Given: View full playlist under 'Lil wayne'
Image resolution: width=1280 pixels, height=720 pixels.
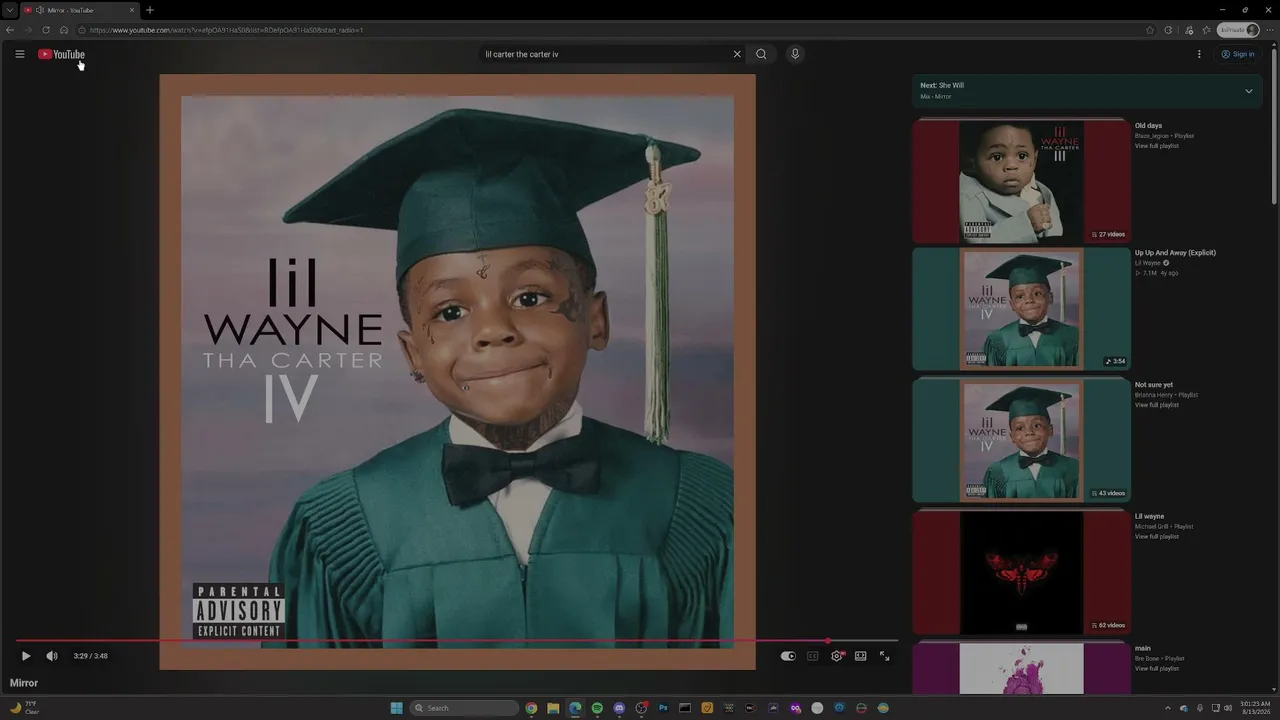Looking at the screenshot, I should (1156, 537).
